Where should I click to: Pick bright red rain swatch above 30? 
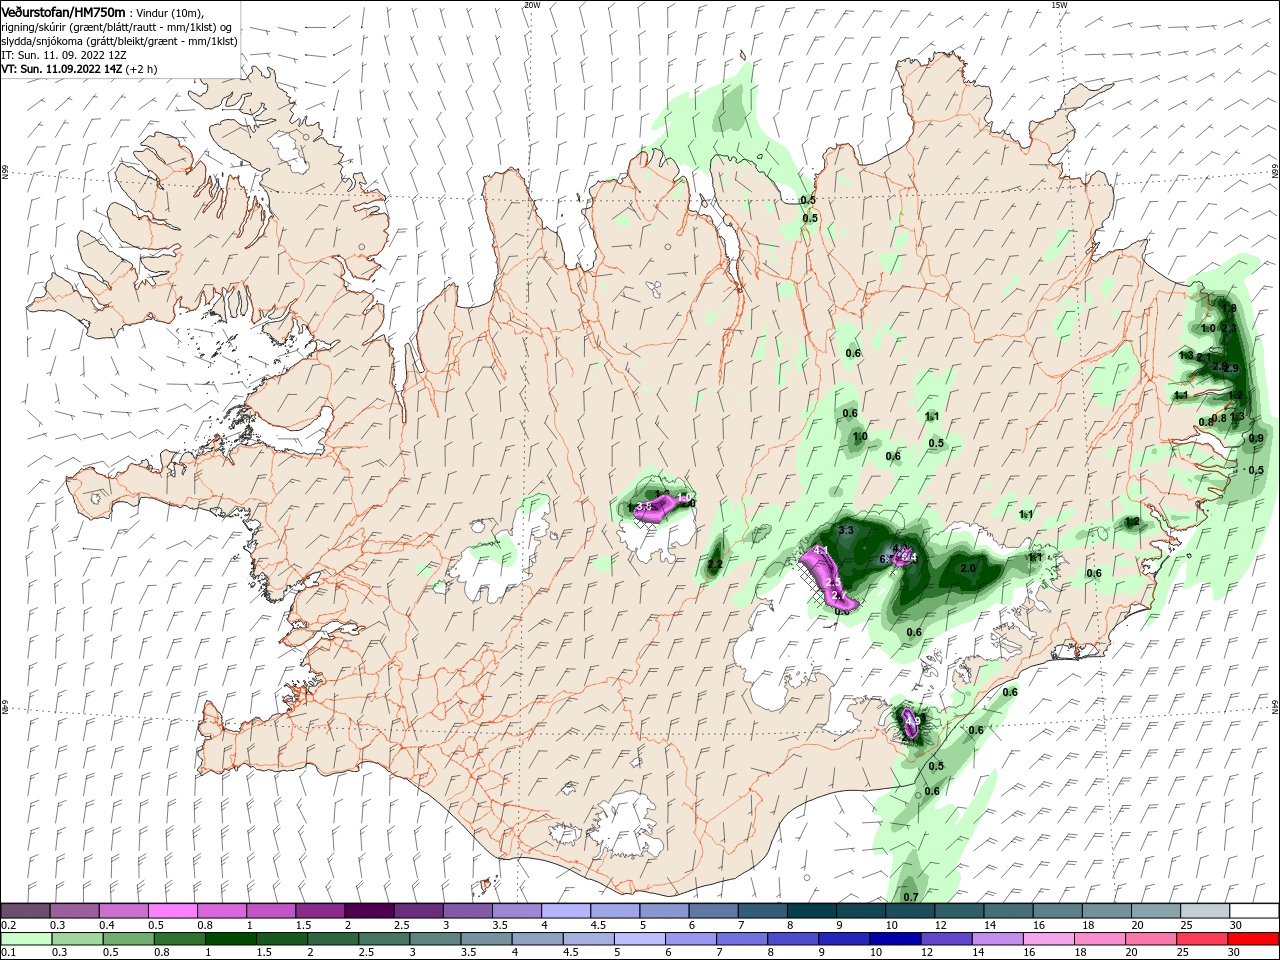coord(1254,938)
